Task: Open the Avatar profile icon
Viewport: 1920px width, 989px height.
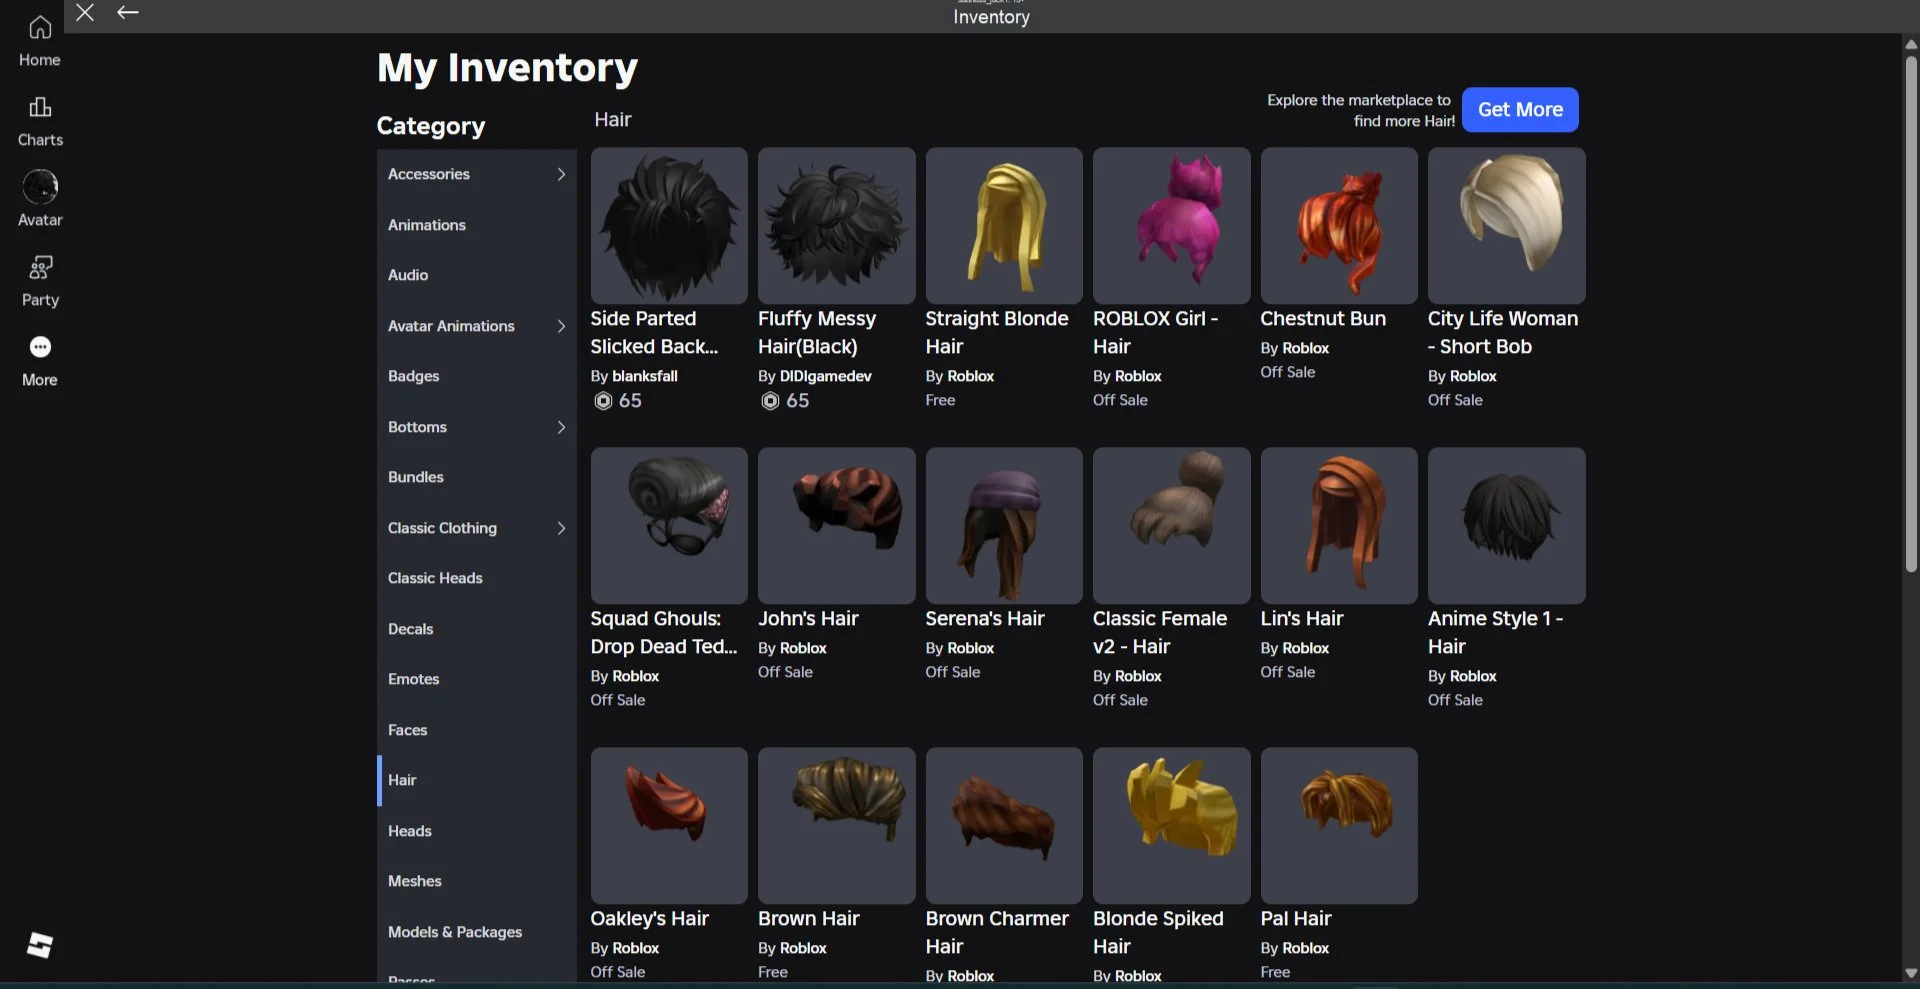Action: point(40,187)
